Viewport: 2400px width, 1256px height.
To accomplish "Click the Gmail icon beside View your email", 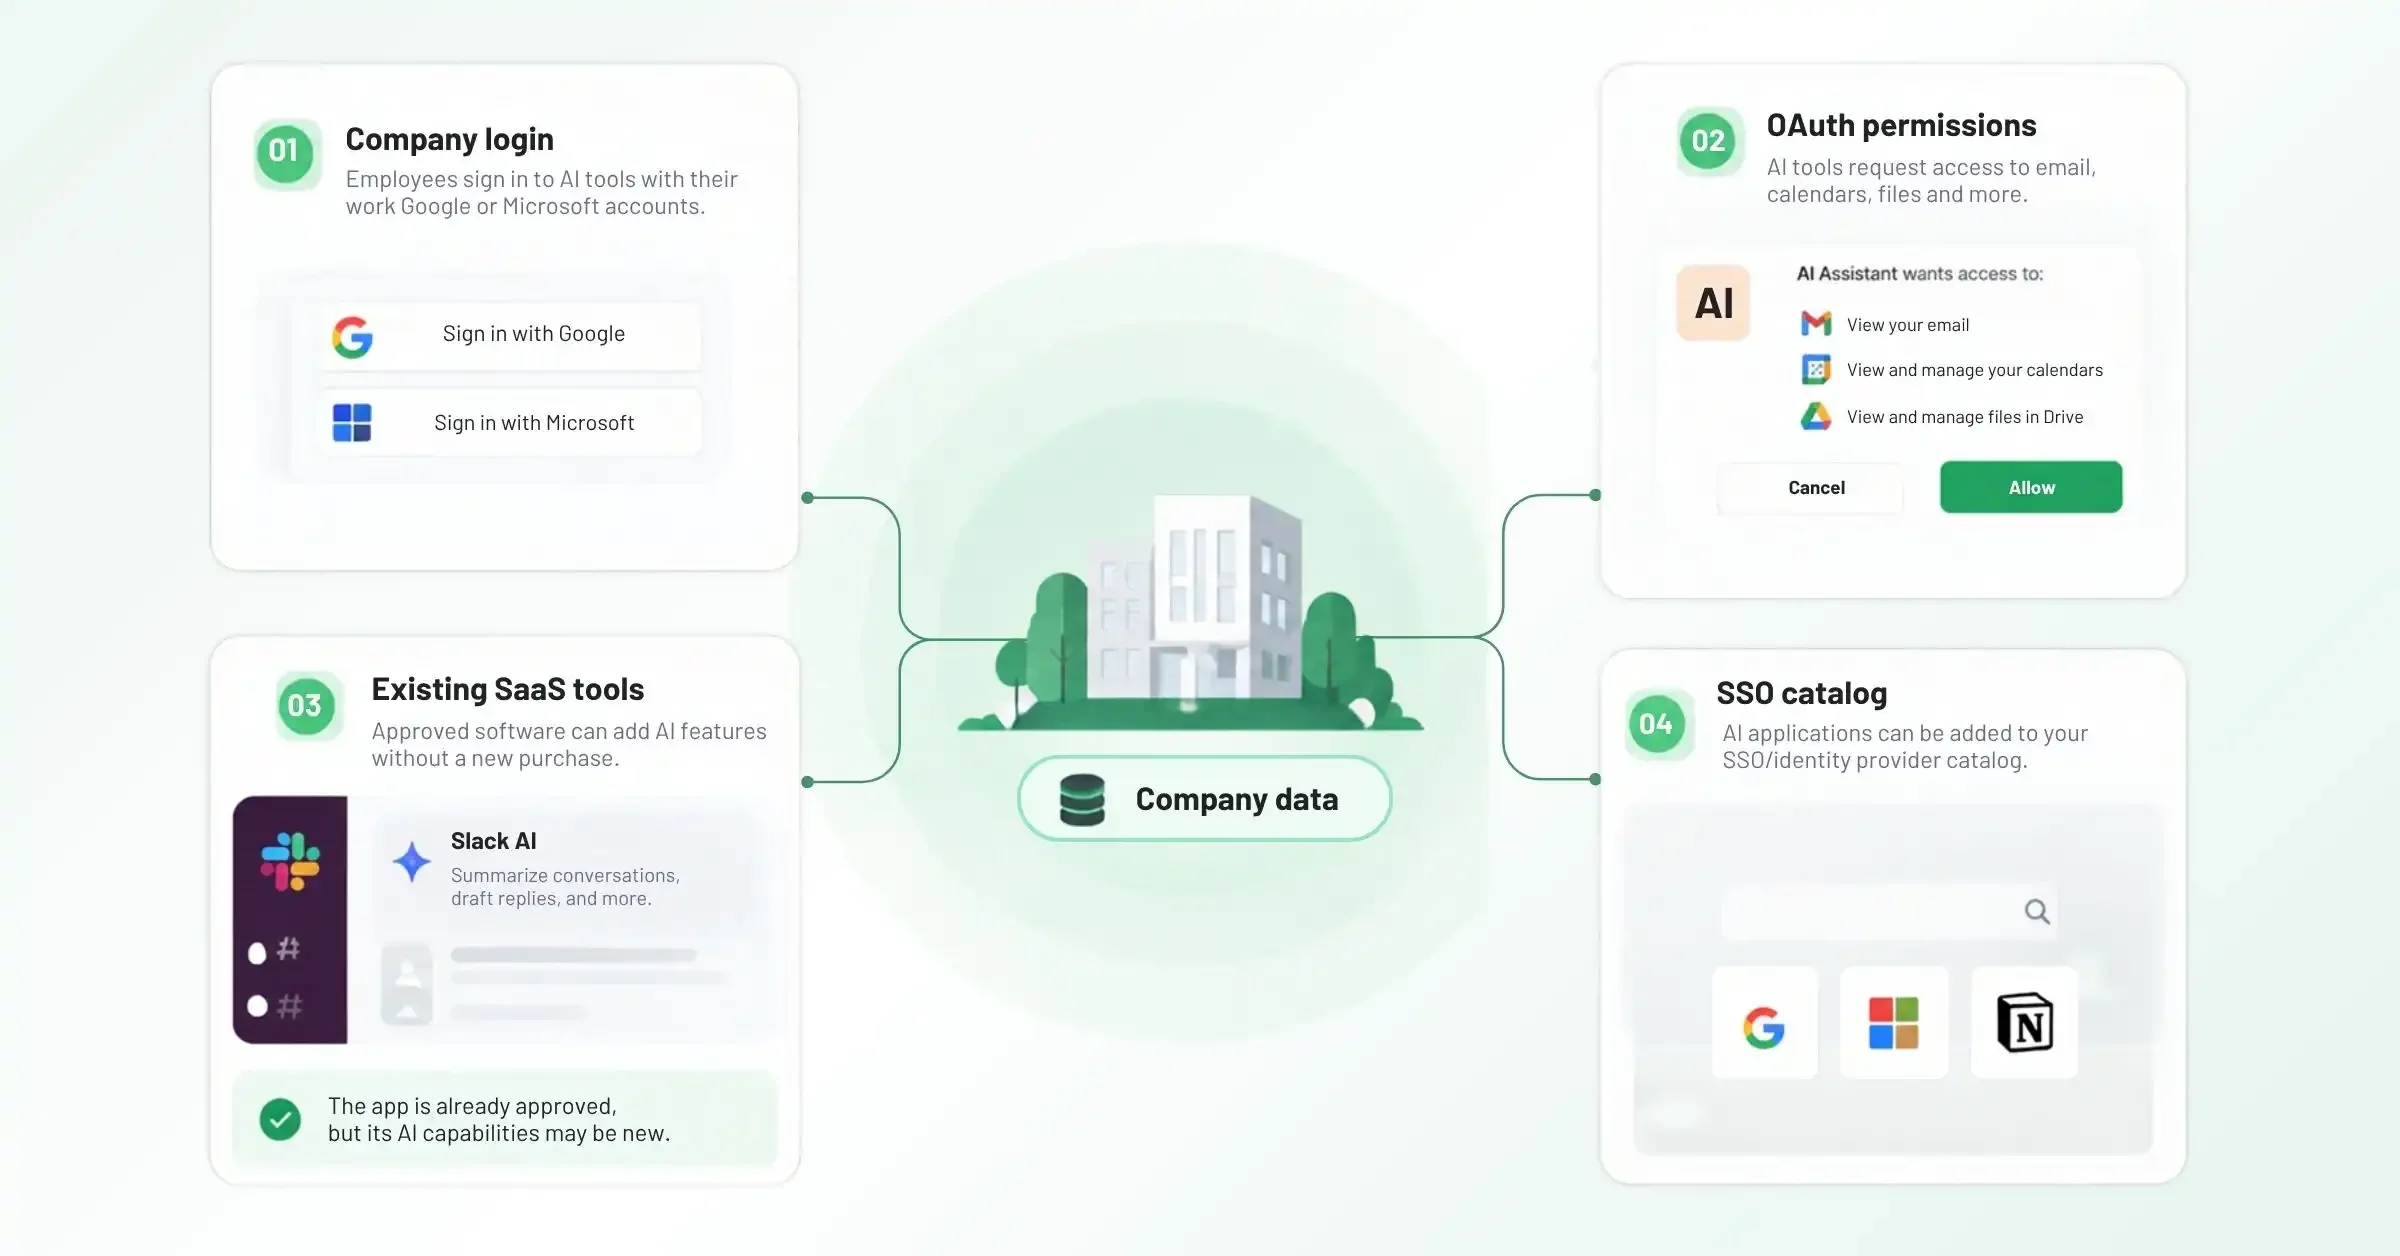I will 1816,324.
